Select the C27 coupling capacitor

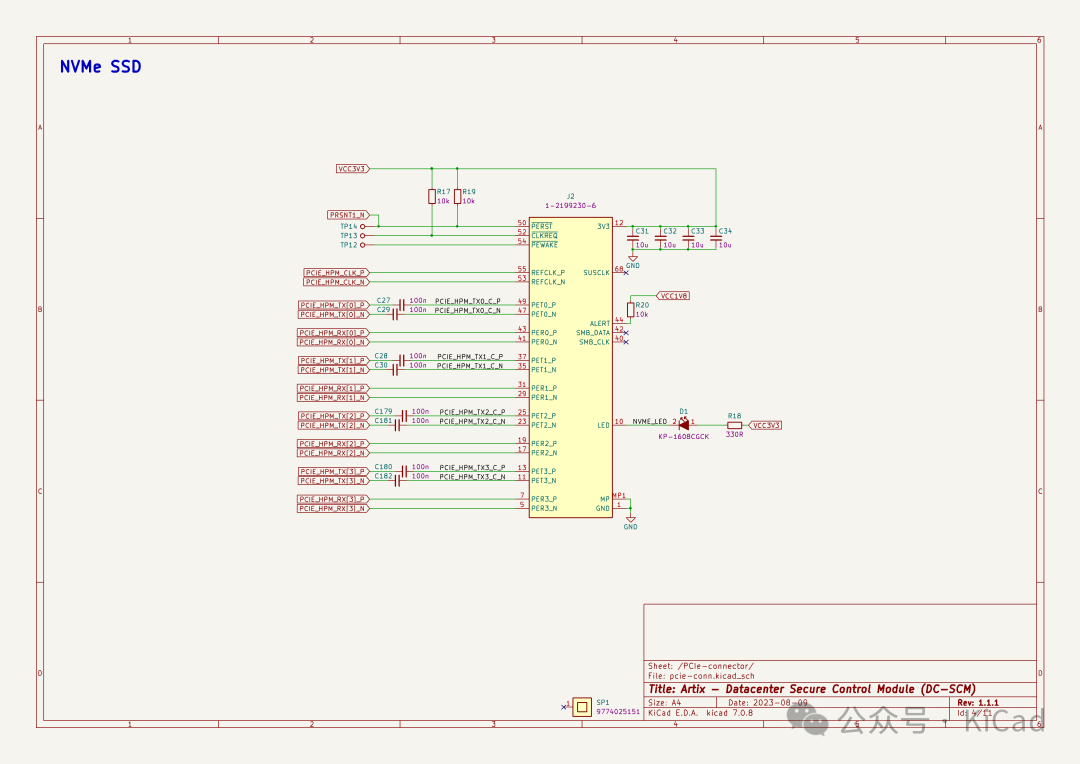(402, 304)
